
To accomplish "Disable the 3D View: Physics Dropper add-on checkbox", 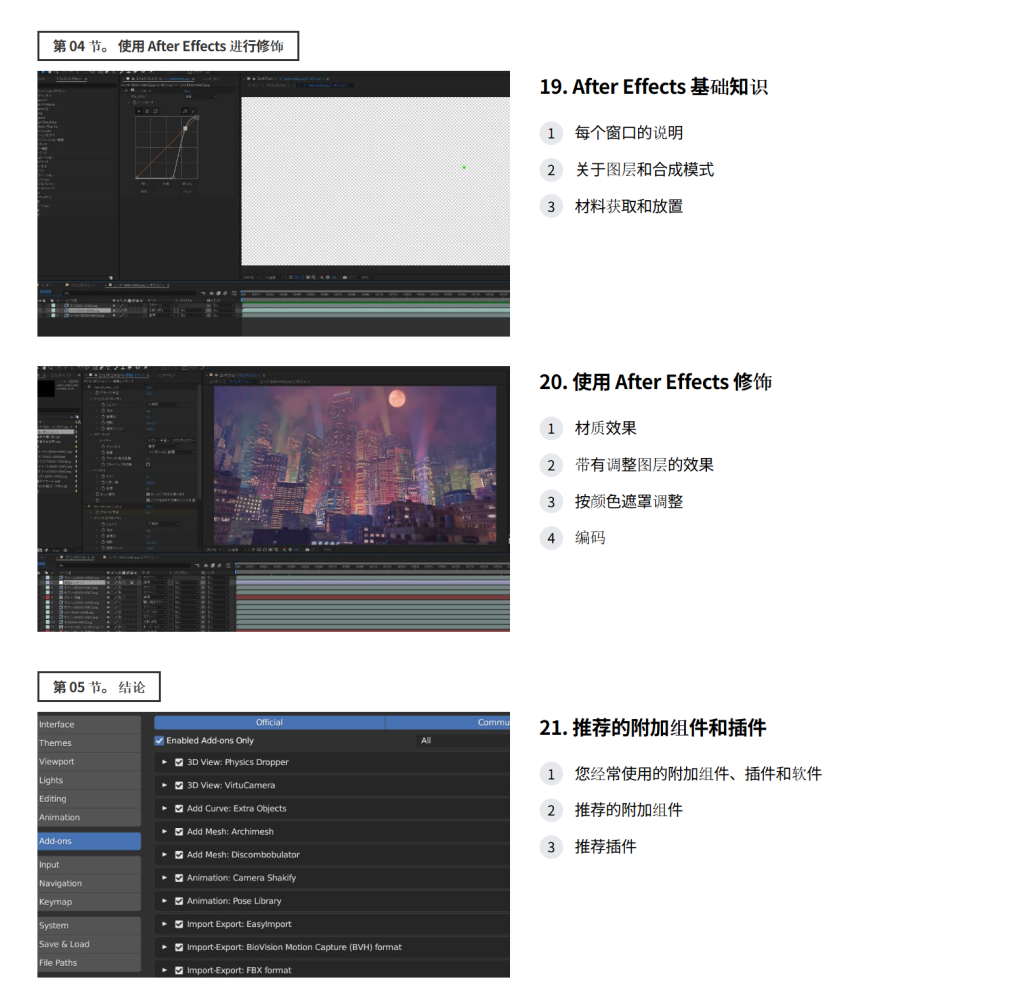I will pos(179,762).
